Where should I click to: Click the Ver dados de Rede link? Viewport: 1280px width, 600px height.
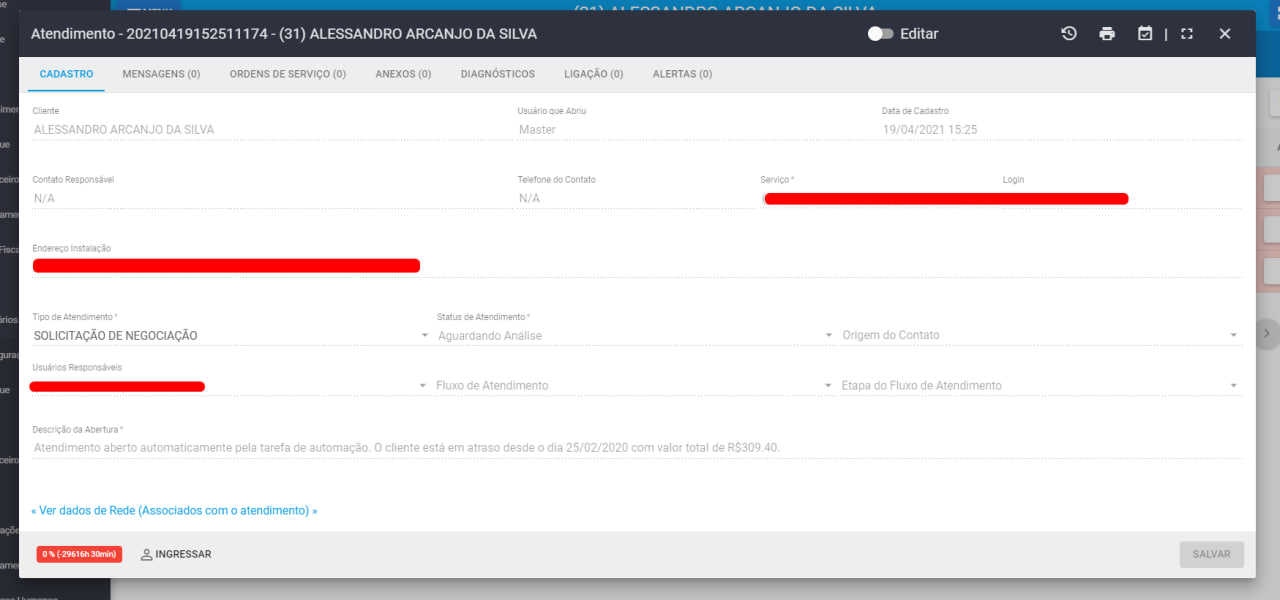174,511
